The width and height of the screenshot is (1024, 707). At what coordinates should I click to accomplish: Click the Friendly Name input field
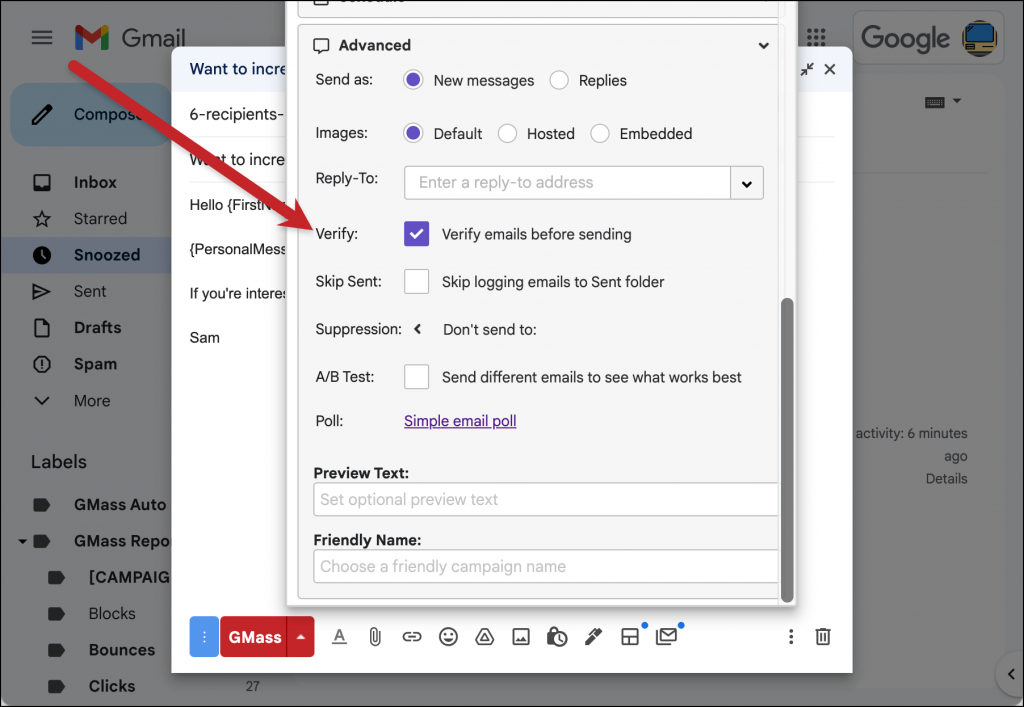pyautogui.click(x=546, y=566)
